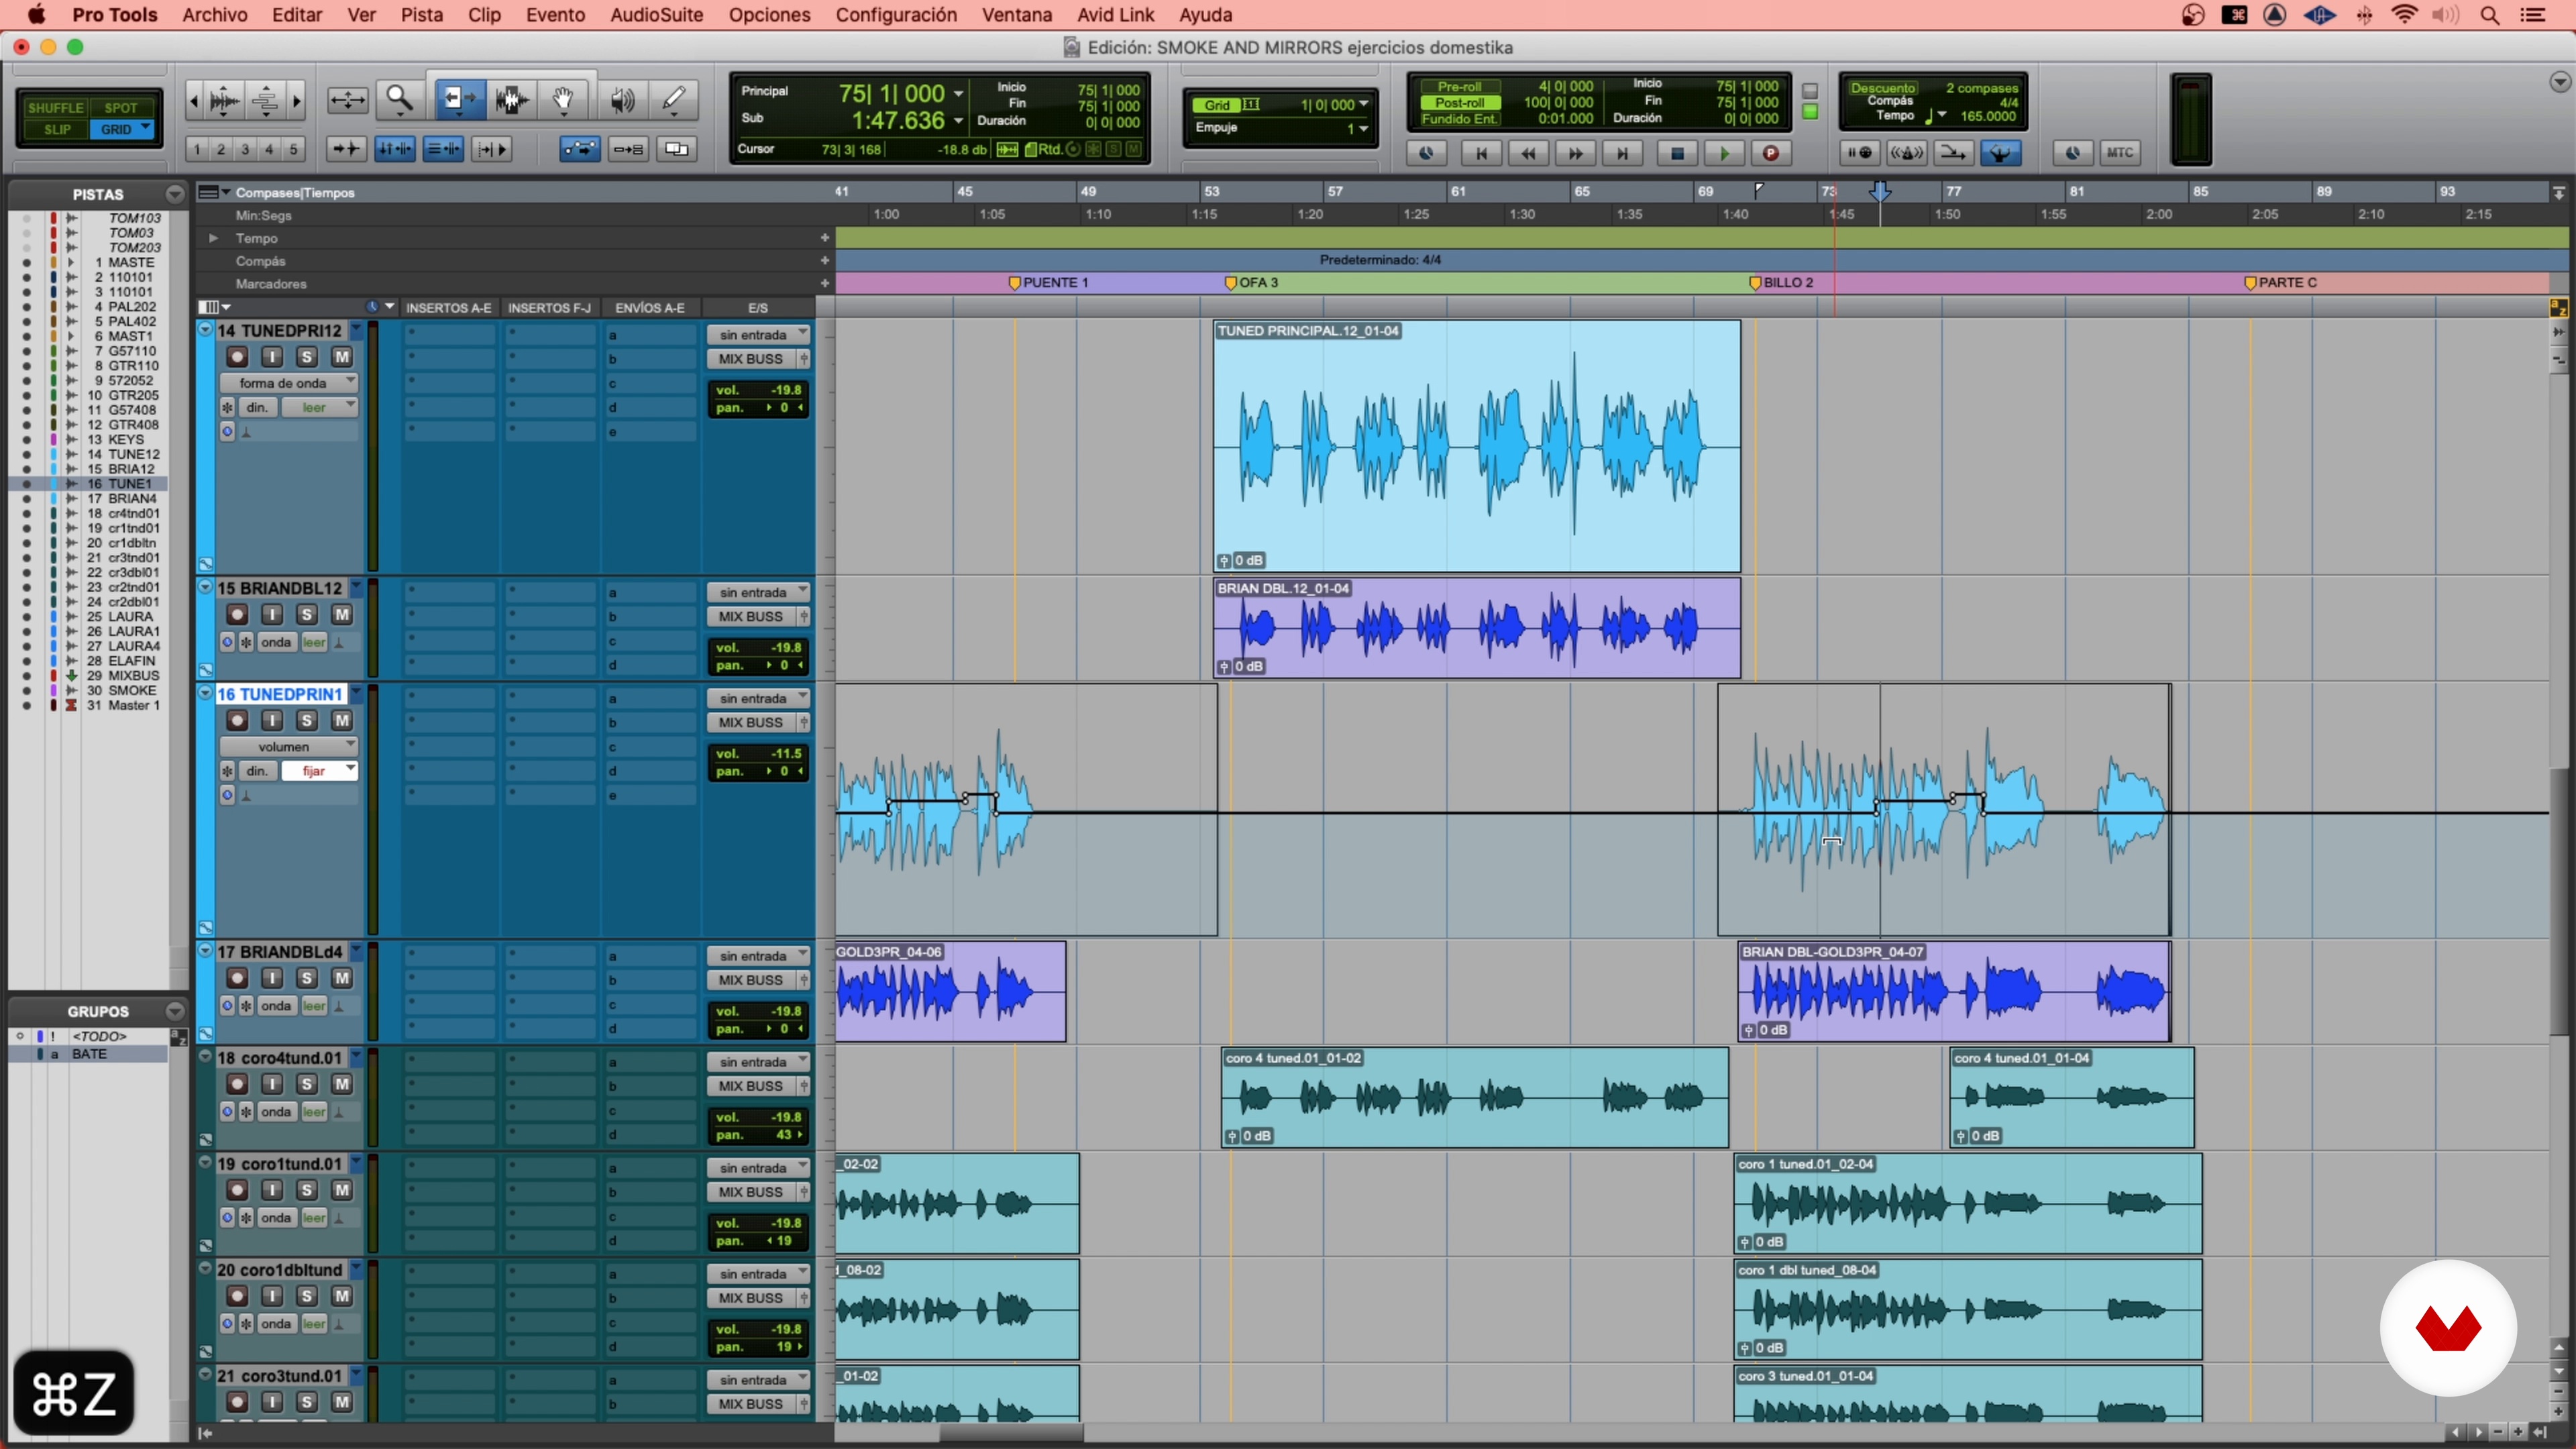This screenshot has height=1449, width=2576.
Task: Open the AudioSuite menu
Action: pyautogui.click(x=656, y=15)
